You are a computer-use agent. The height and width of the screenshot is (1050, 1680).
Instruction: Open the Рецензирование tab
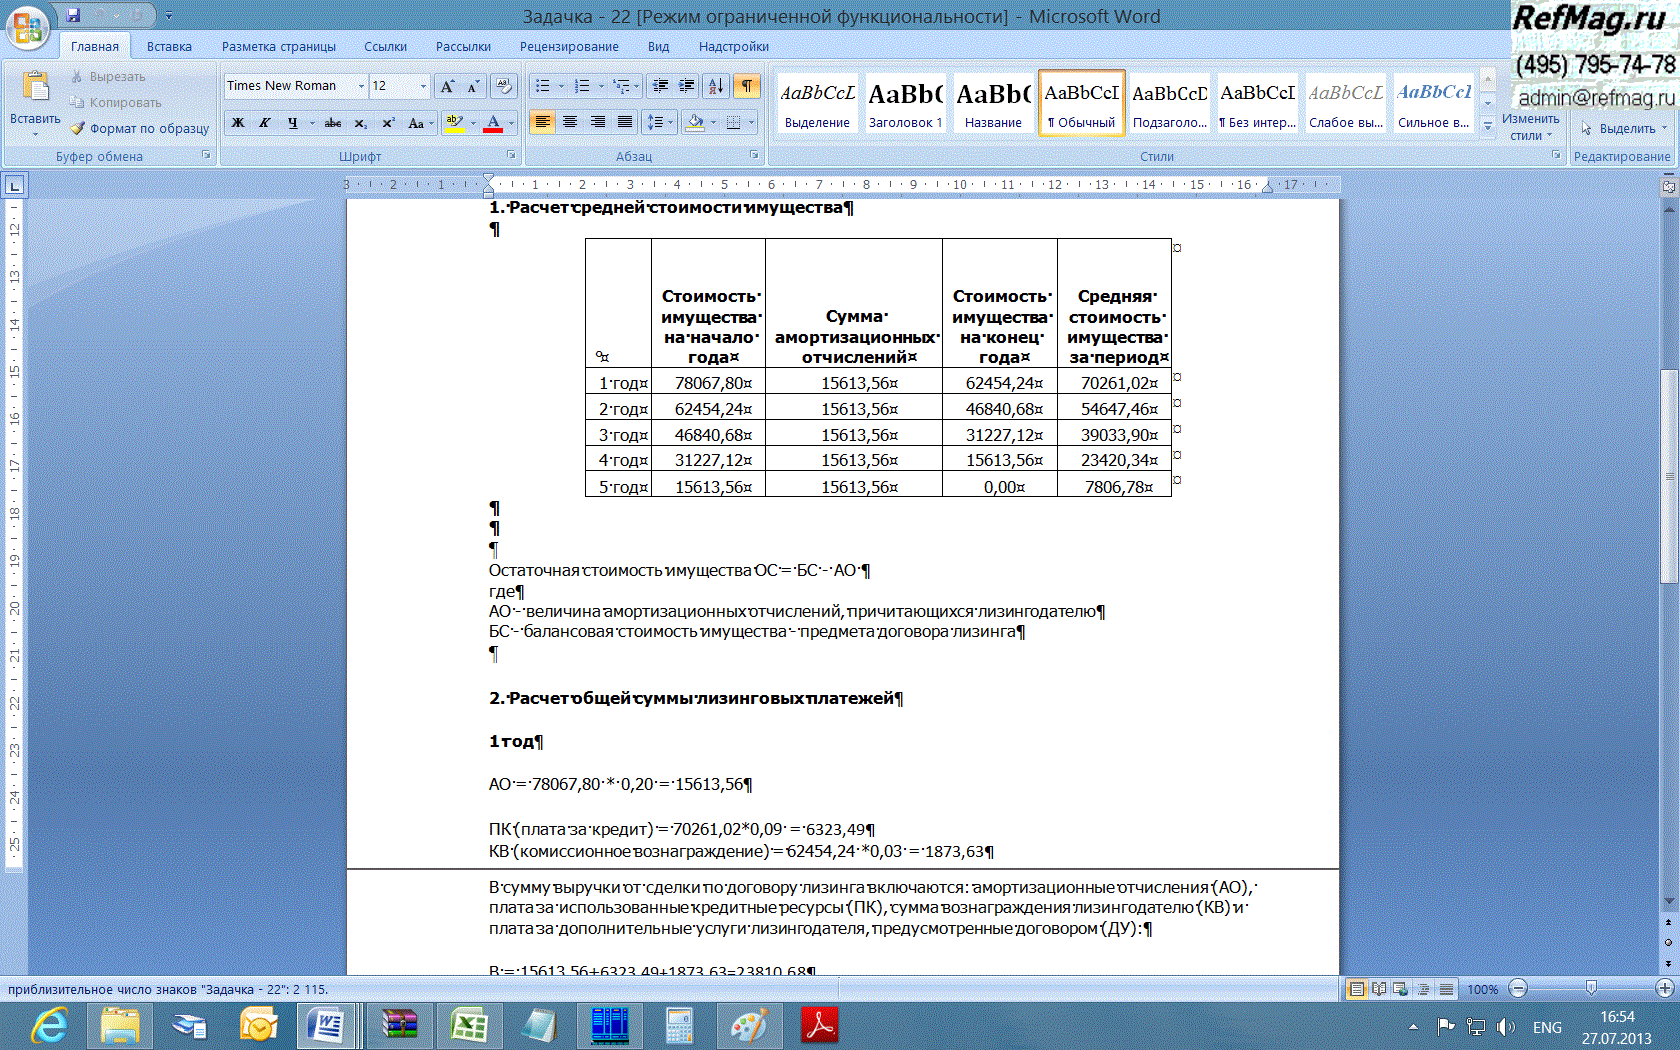pyautogui.click(x=569, y=46)
